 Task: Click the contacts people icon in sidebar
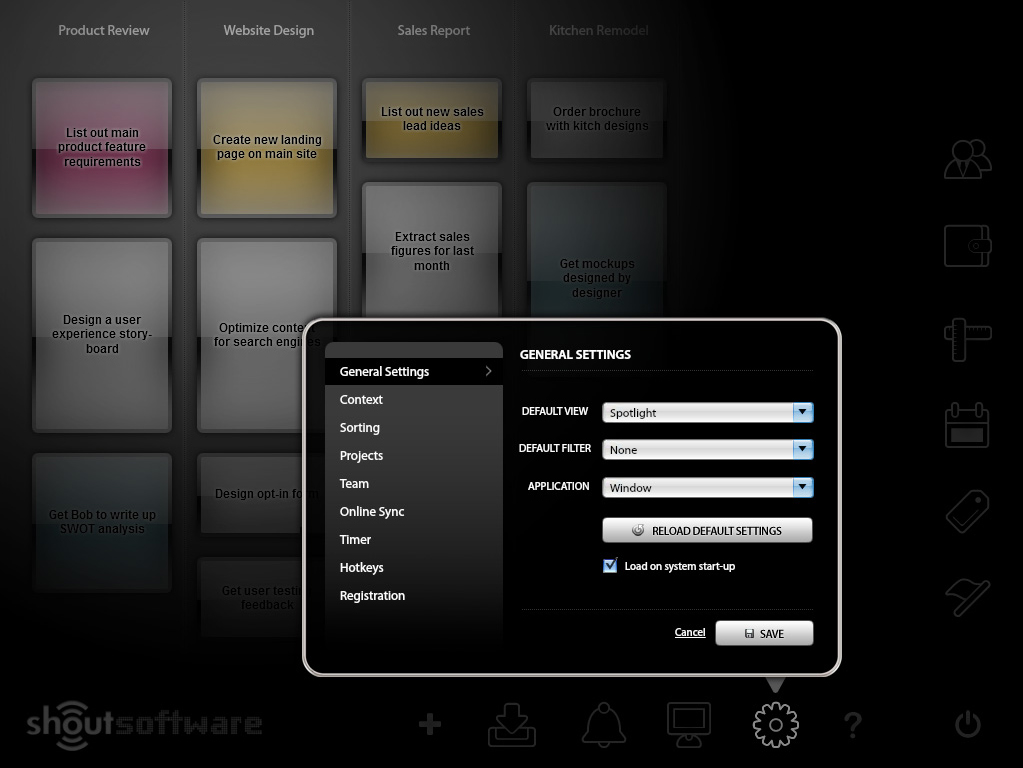point(967,159)
